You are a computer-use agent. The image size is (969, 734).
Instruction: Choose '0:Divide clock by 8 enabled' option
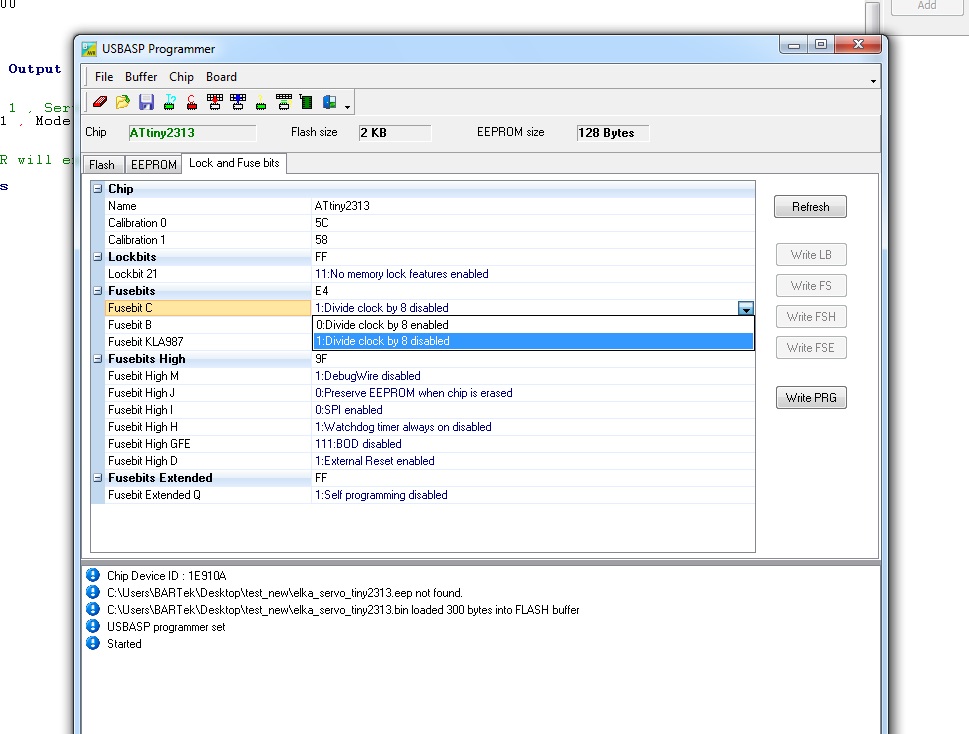pyautogui.click(x=533, y=325)
